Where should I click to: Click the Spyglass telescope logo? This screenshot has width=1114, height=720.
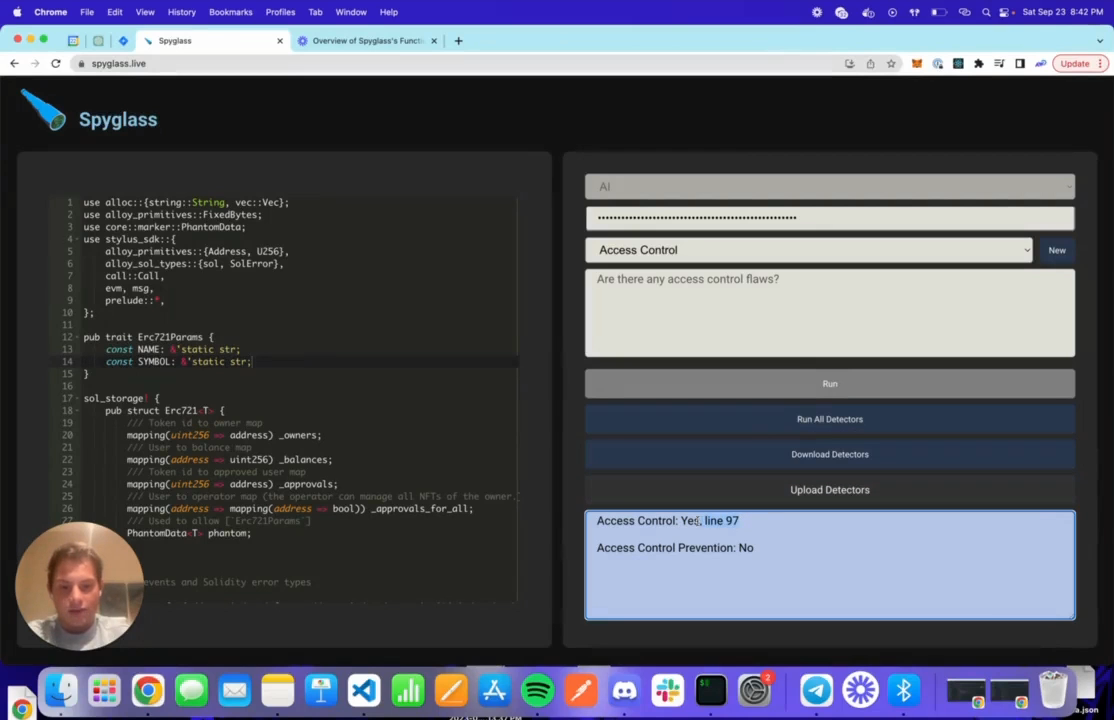tap(43, 110)
